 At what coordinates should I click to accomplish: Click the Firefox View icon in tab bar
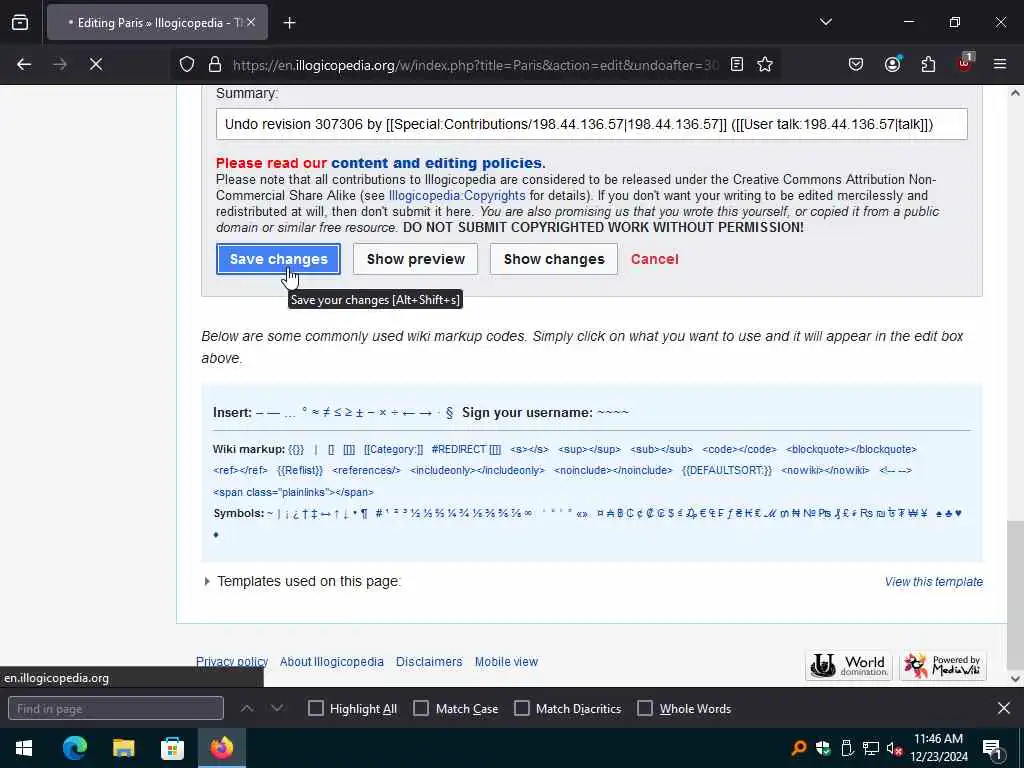point(20,23)
